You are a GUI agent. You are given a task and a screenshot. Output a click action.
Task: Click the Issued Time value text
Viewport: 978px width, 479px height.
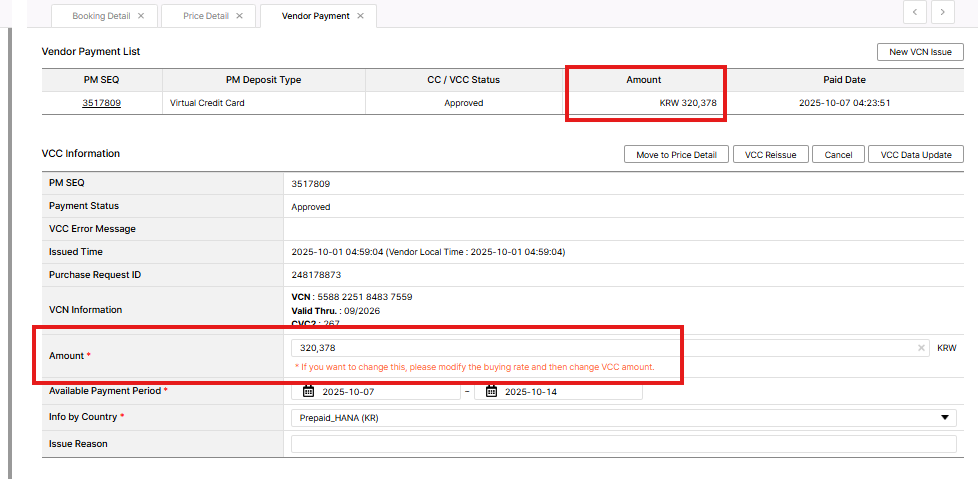coord(428,252)
